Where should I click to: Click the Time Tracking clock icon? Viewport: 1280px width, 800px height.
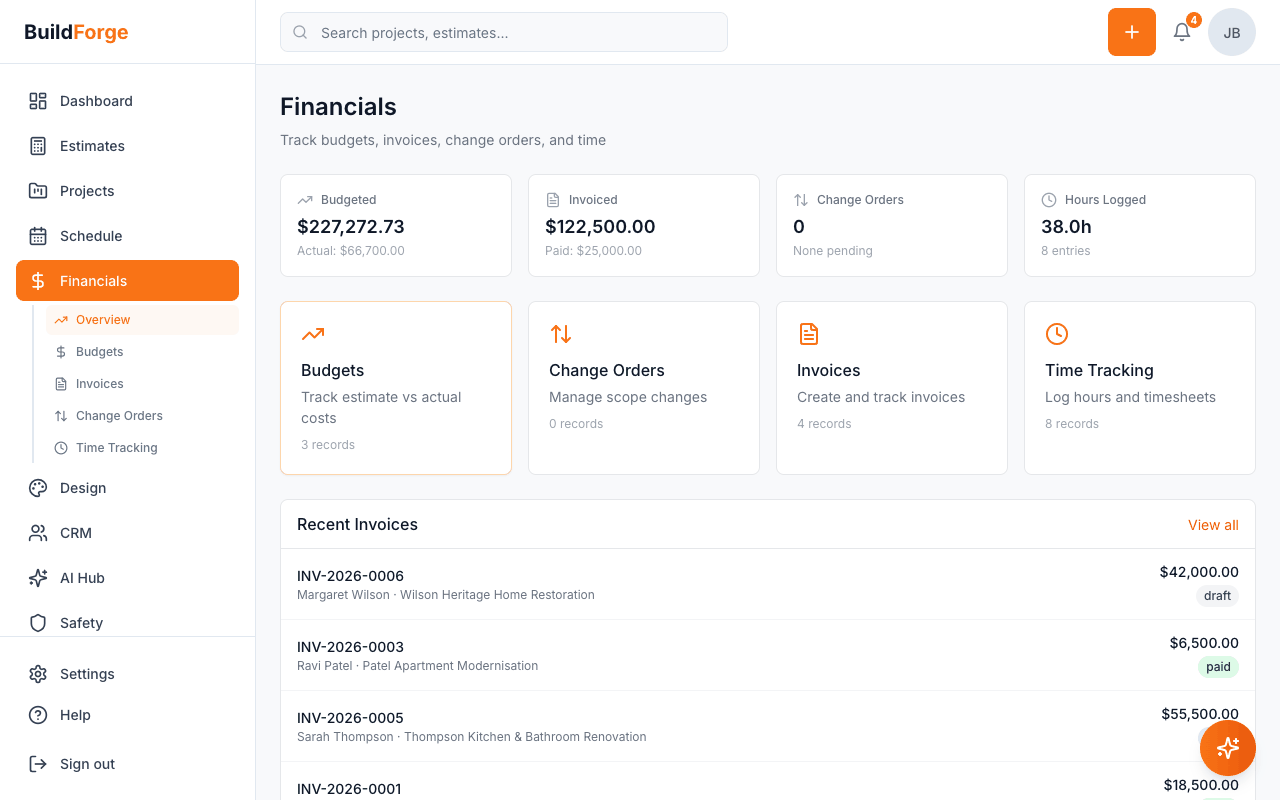pyautogui.click(x=60, y=447)
